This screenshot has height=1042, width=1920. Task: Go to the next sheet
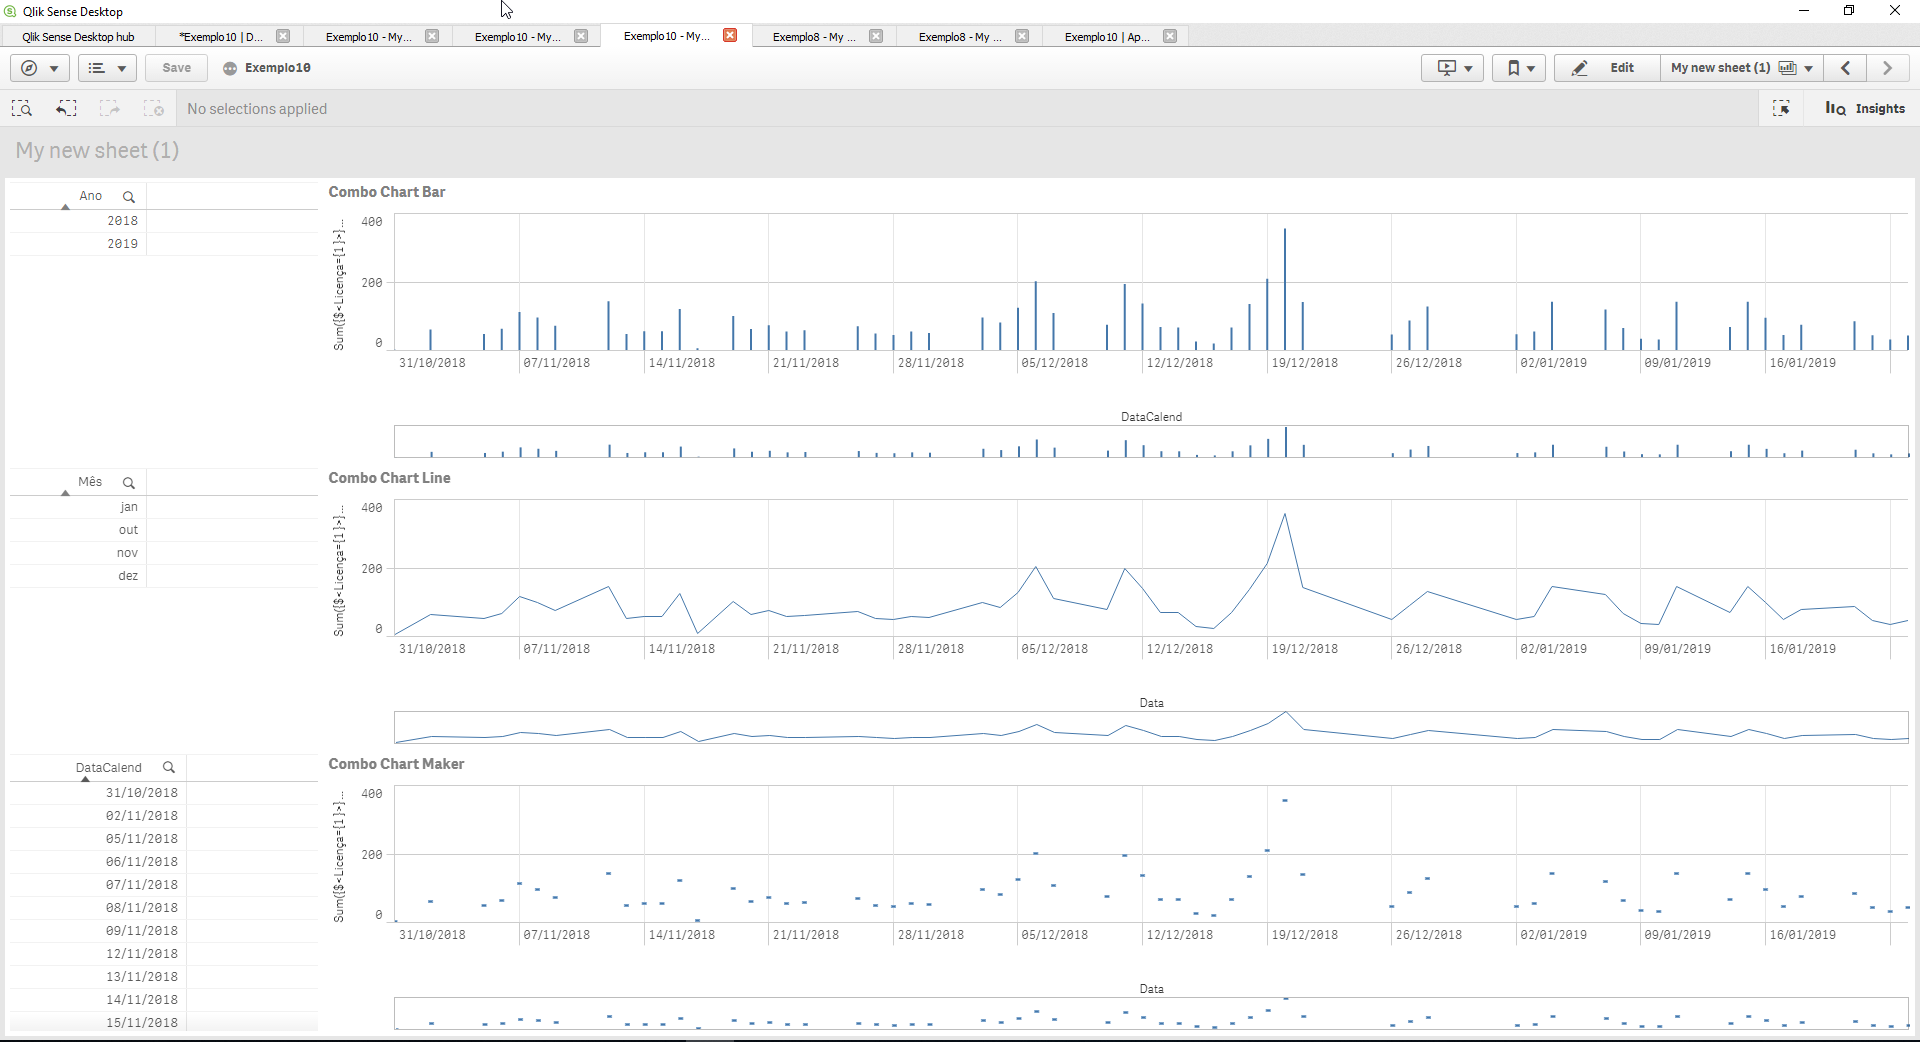(1887, 68)
